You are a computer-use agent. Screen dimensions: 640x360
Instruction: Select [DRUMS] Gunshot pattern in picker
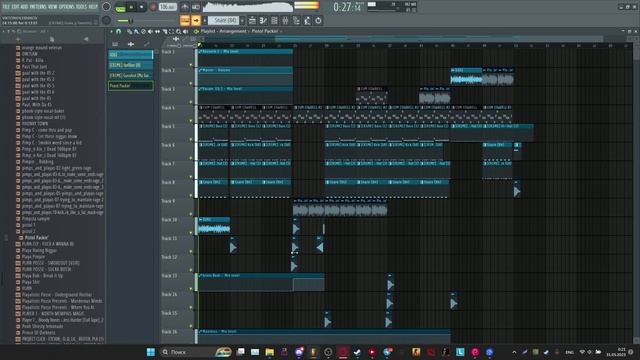[x=131, y=76]
